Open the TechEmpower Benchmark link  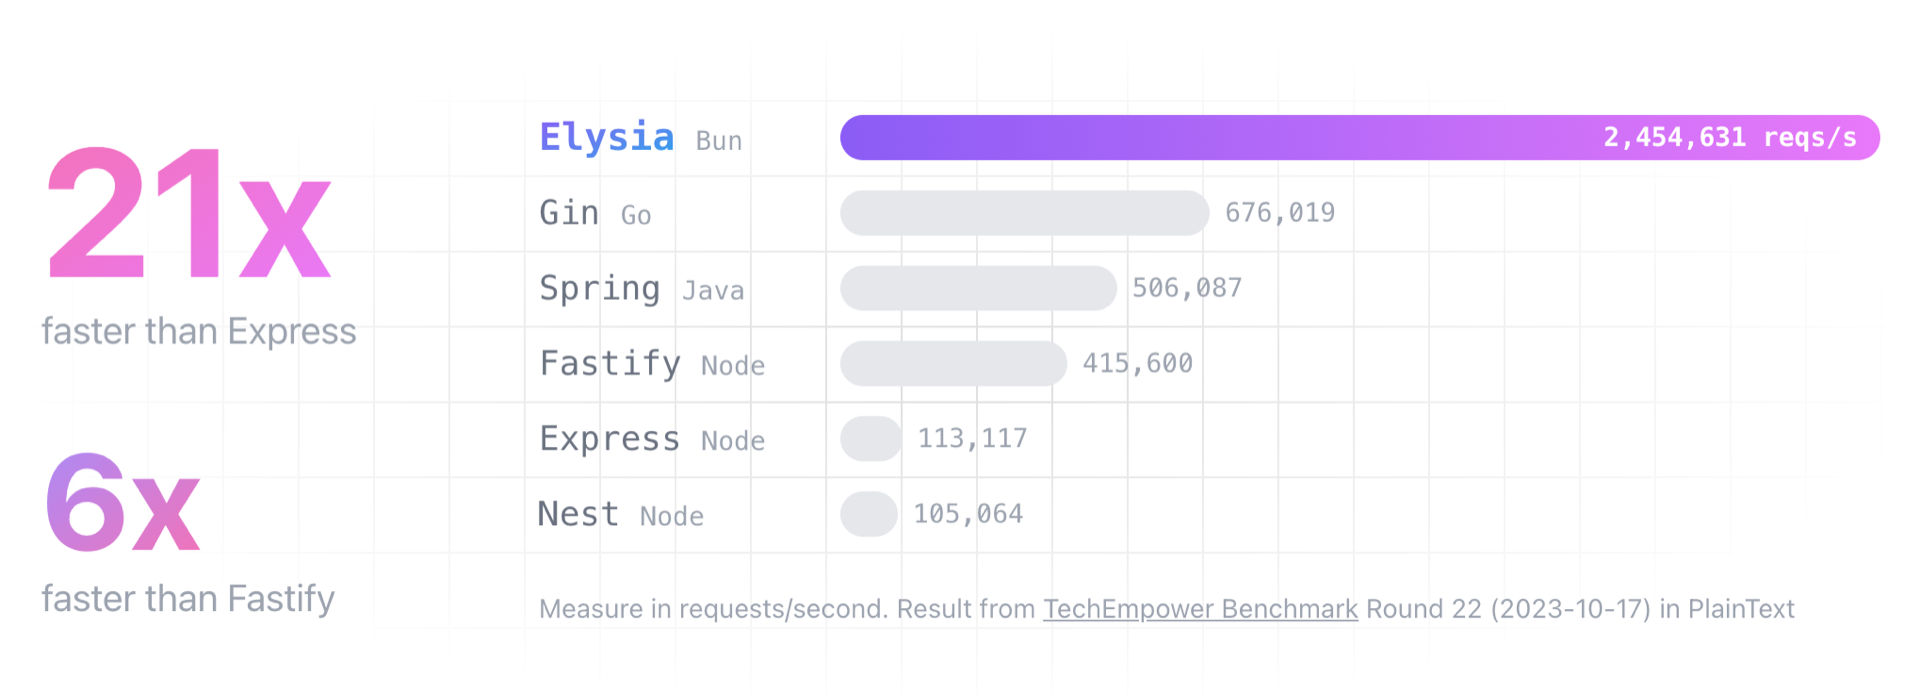[x=1200, y=609]
